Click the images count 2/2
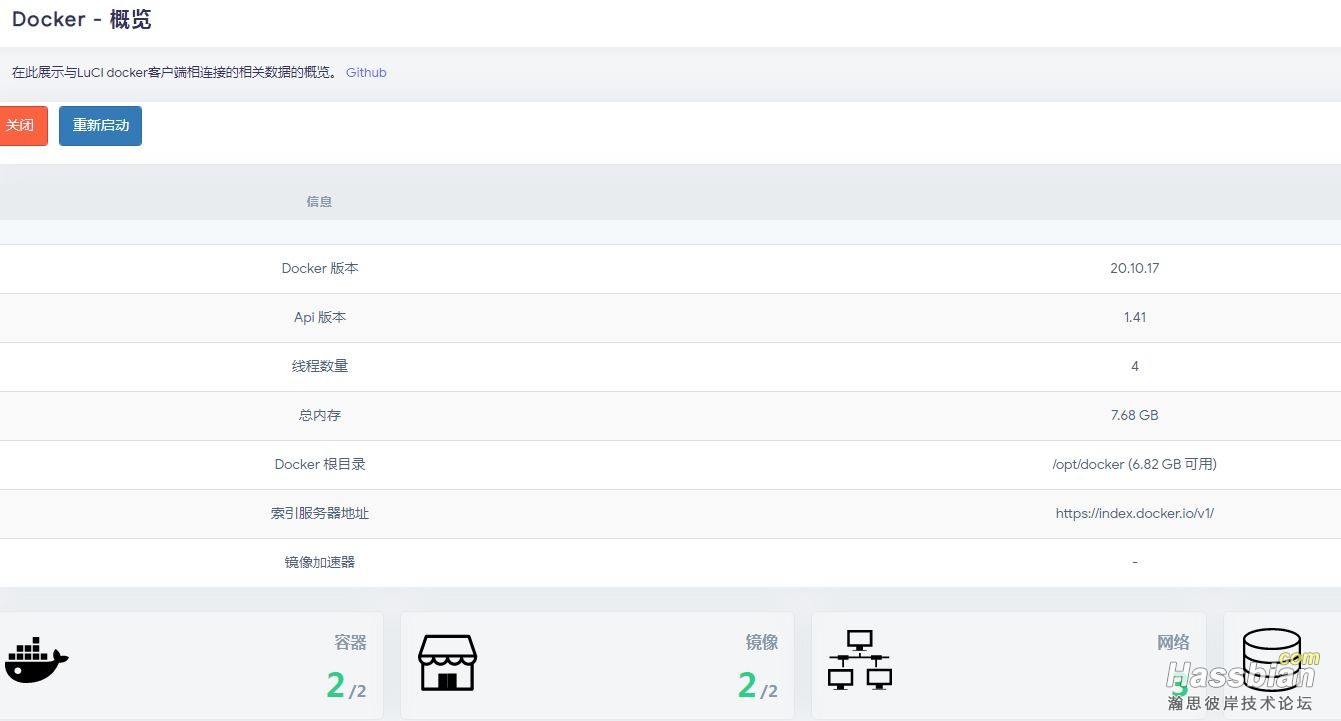Screen dimensions: 1341x721 pos(757,686)
